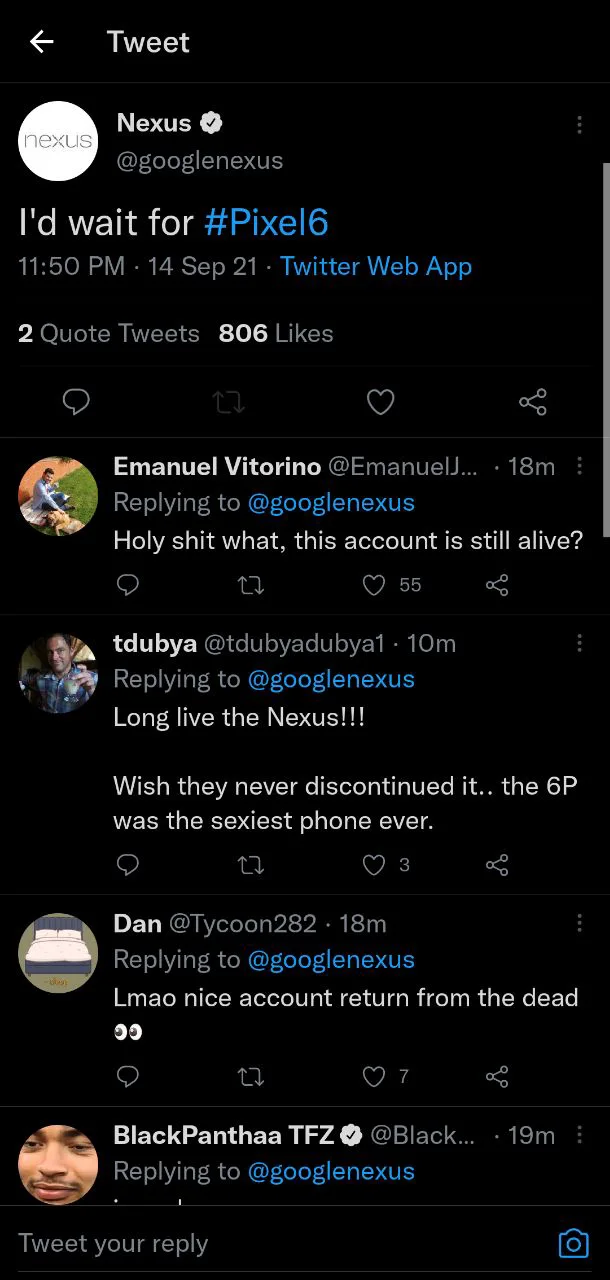Open more options on Nexus tweet
The height and width of the screenshot is (1280, 610).
(579, 125)
